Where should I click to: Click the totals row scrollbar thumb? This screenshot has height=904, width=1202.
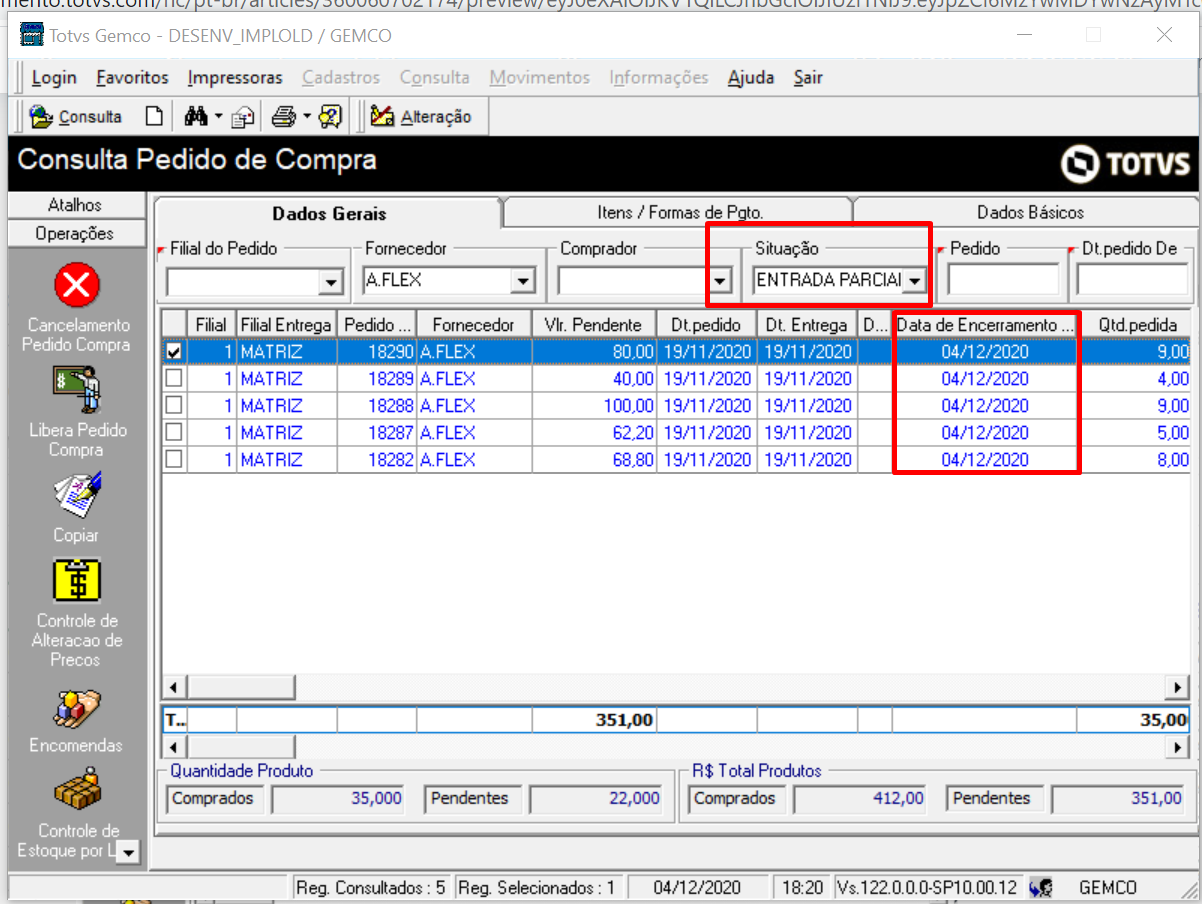pos(241,747)
